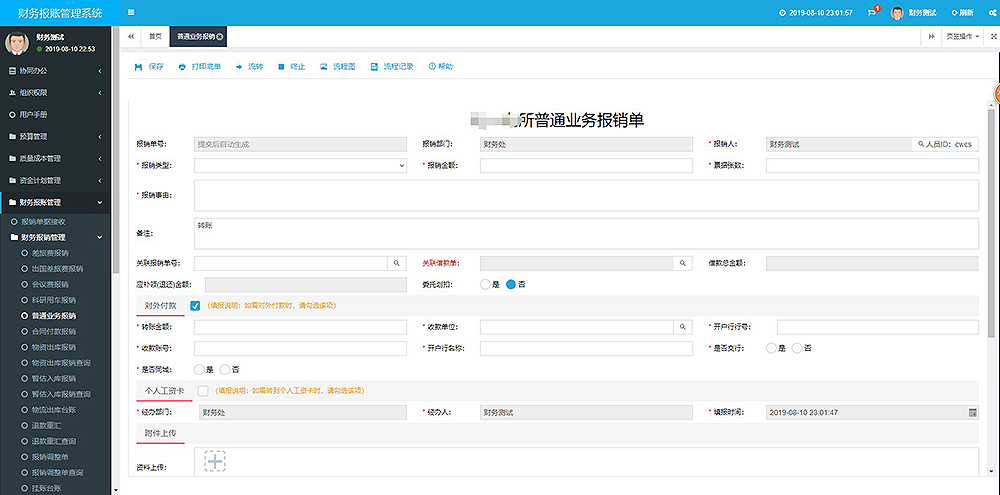Select 是 for 委托划扣
This screenshot has width=1000, height=495.
point(485,284)
